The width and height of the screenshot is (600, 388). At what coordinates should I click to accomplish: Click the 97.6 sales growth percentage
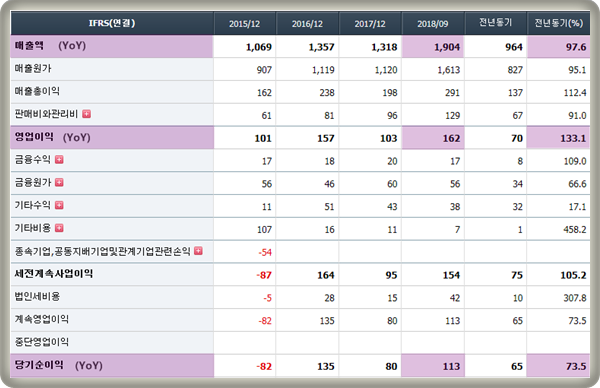[x=576, y=47]
